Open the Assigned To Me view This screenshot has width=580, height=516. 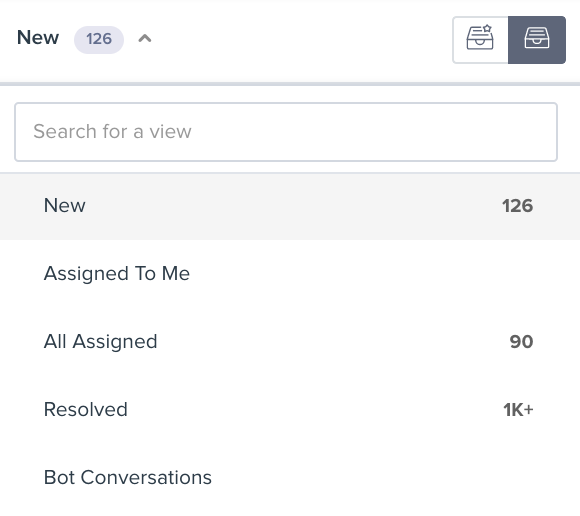coord(290,274)
